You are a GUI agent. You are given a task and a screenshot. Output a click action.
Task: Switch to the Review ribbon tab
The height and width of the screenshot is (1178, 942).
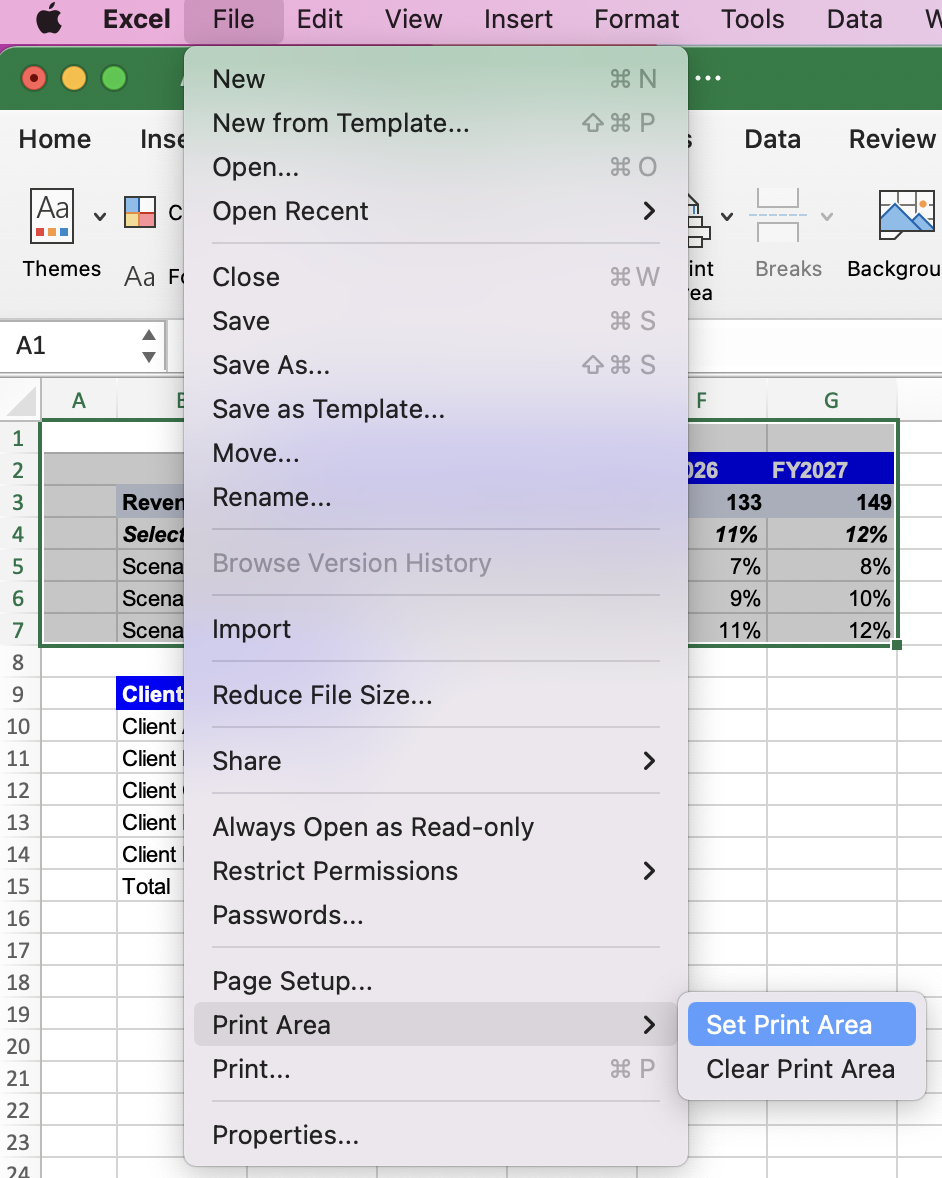[891, 139]
